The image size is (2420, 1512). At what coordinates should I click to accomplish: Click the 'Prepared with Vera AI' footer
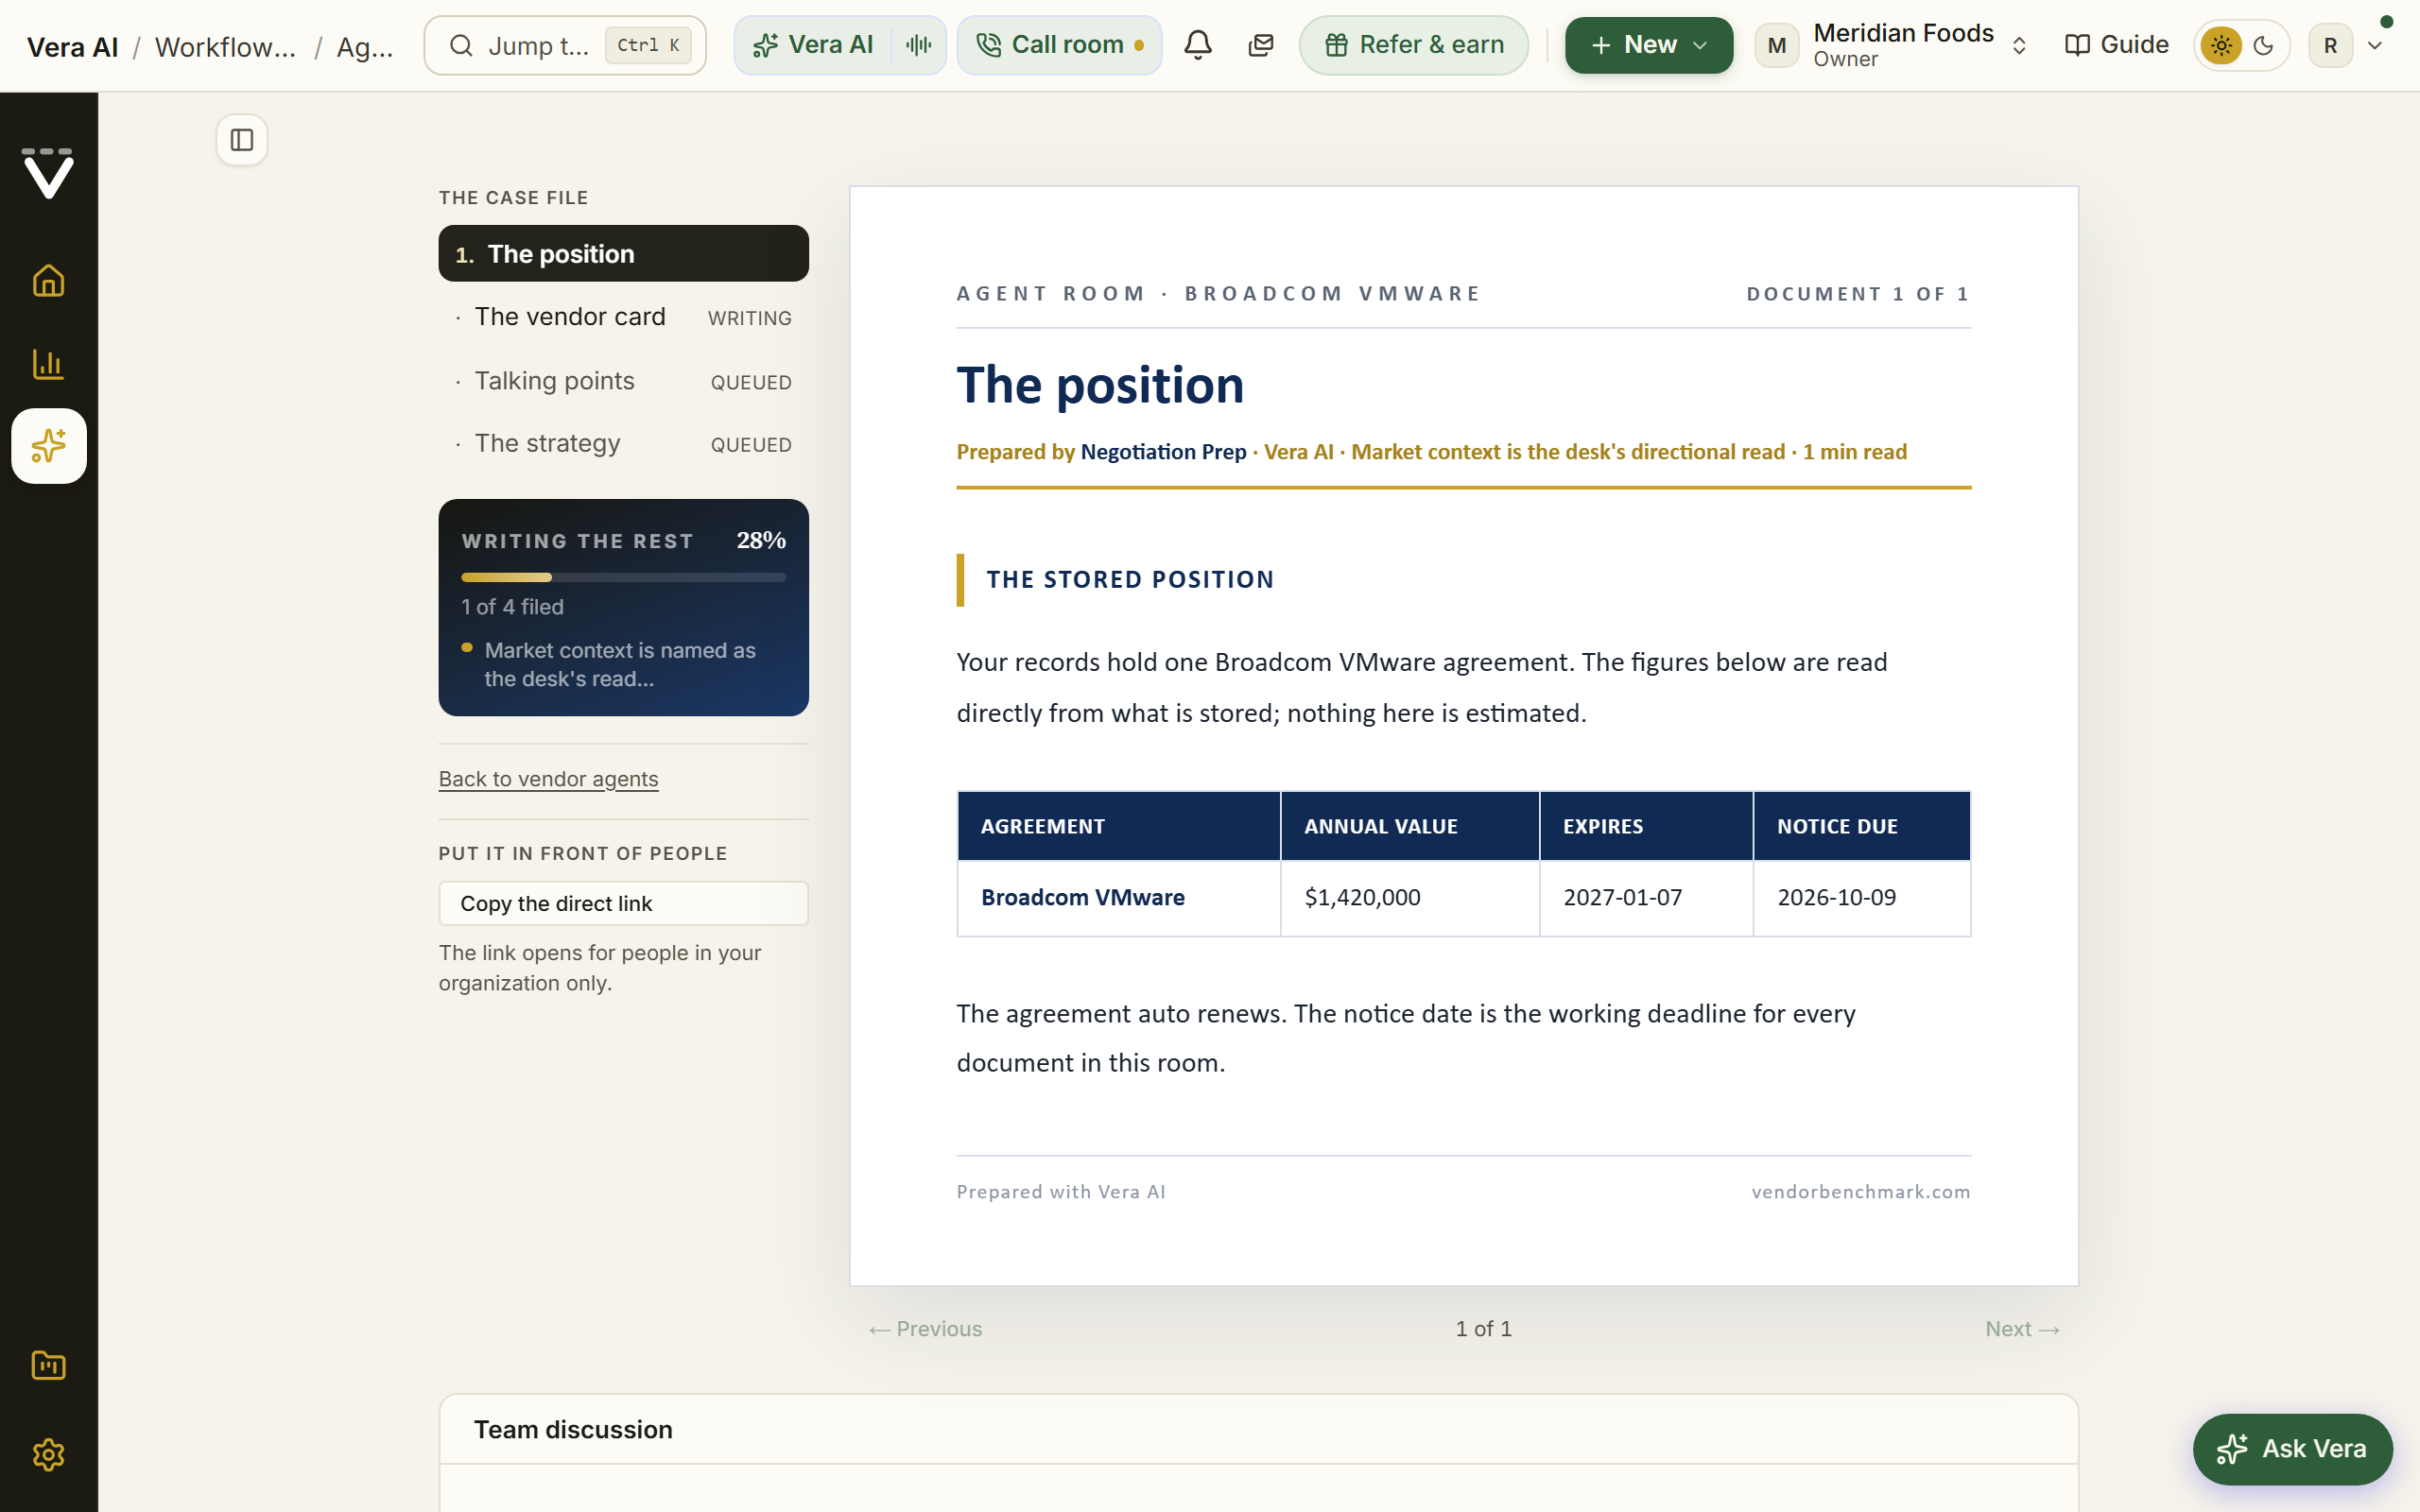point(1061,1192)
